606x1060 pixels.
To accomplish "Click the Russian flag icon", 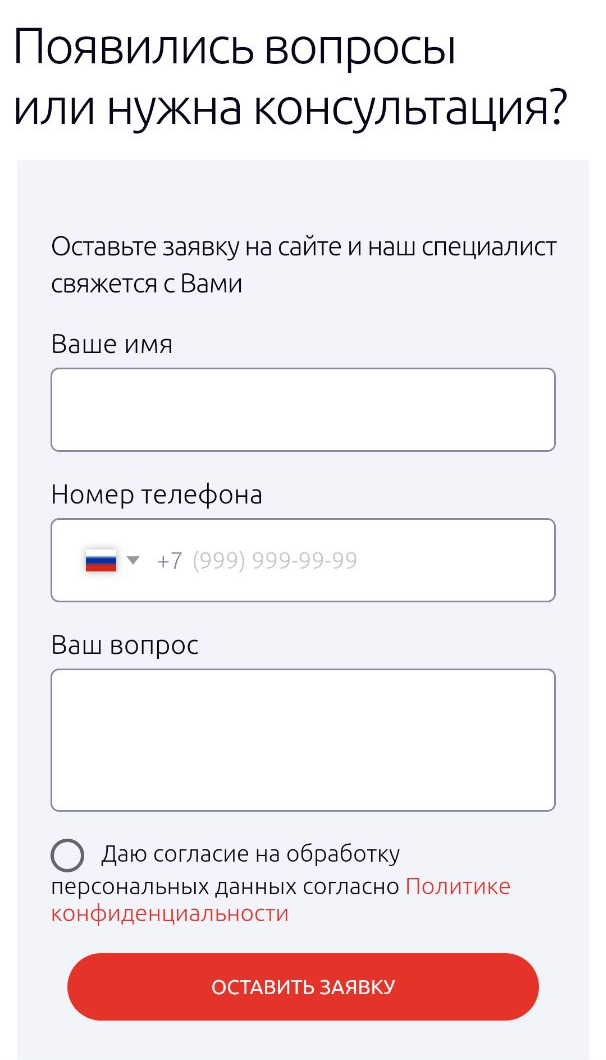I will click(x=101, y=561).
